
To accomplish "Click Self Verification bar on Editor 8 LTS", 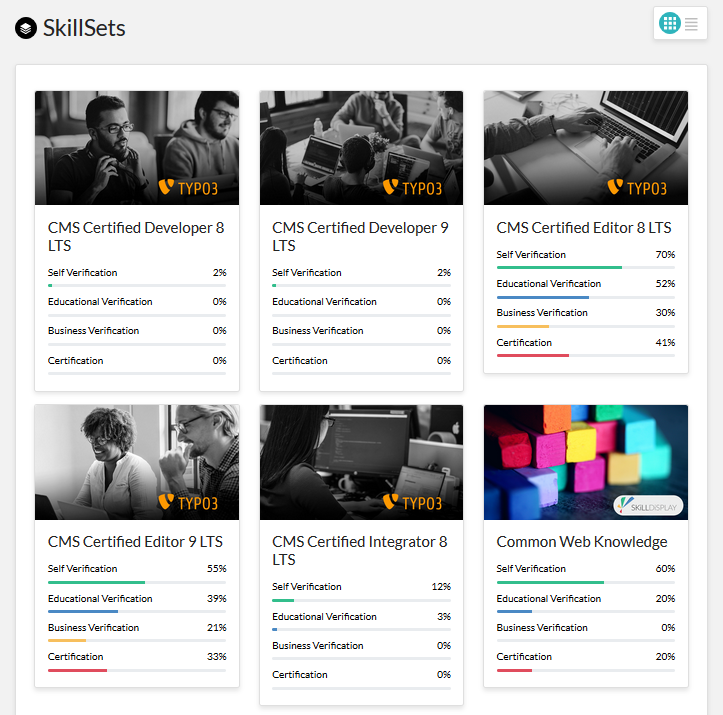I will (x=585, y=267).
